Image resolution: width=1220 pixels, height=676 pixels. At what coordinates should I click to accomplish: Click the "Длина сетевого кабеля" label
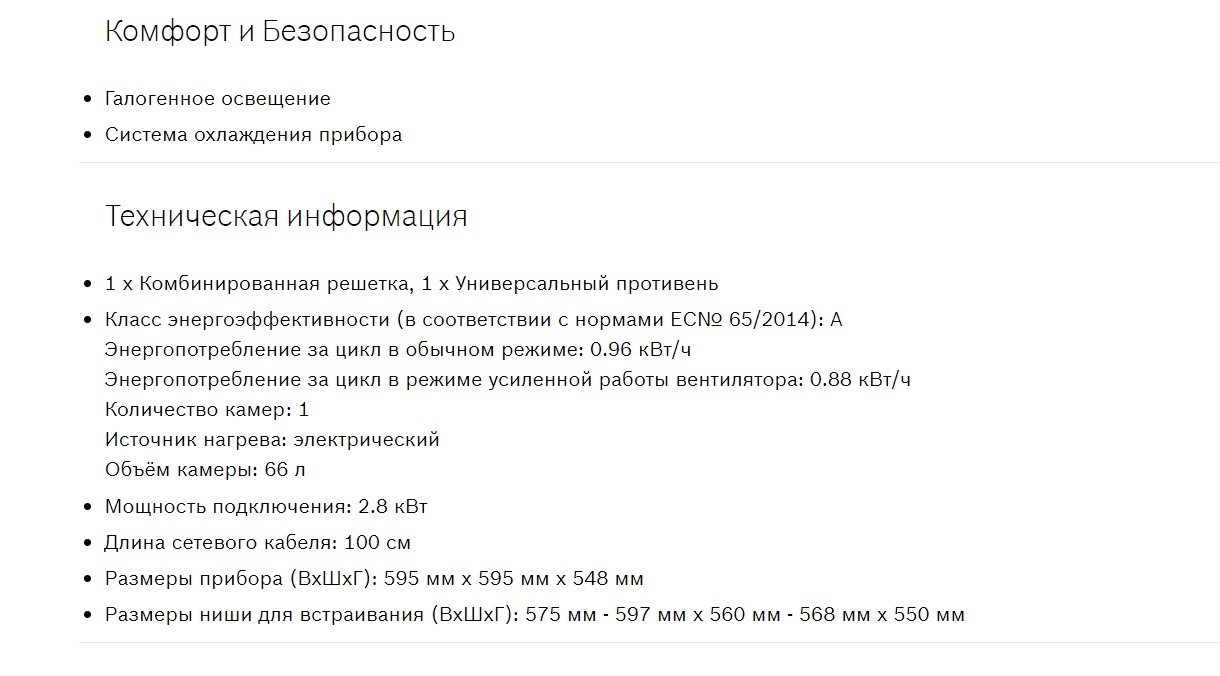point(219,543)
